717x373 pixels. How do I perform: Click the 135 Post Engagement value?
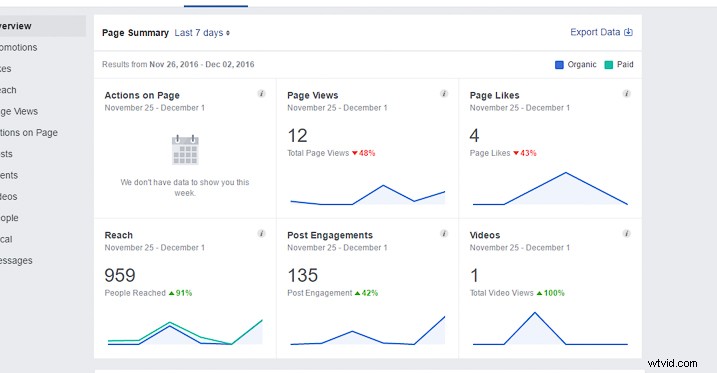[303, 276]
